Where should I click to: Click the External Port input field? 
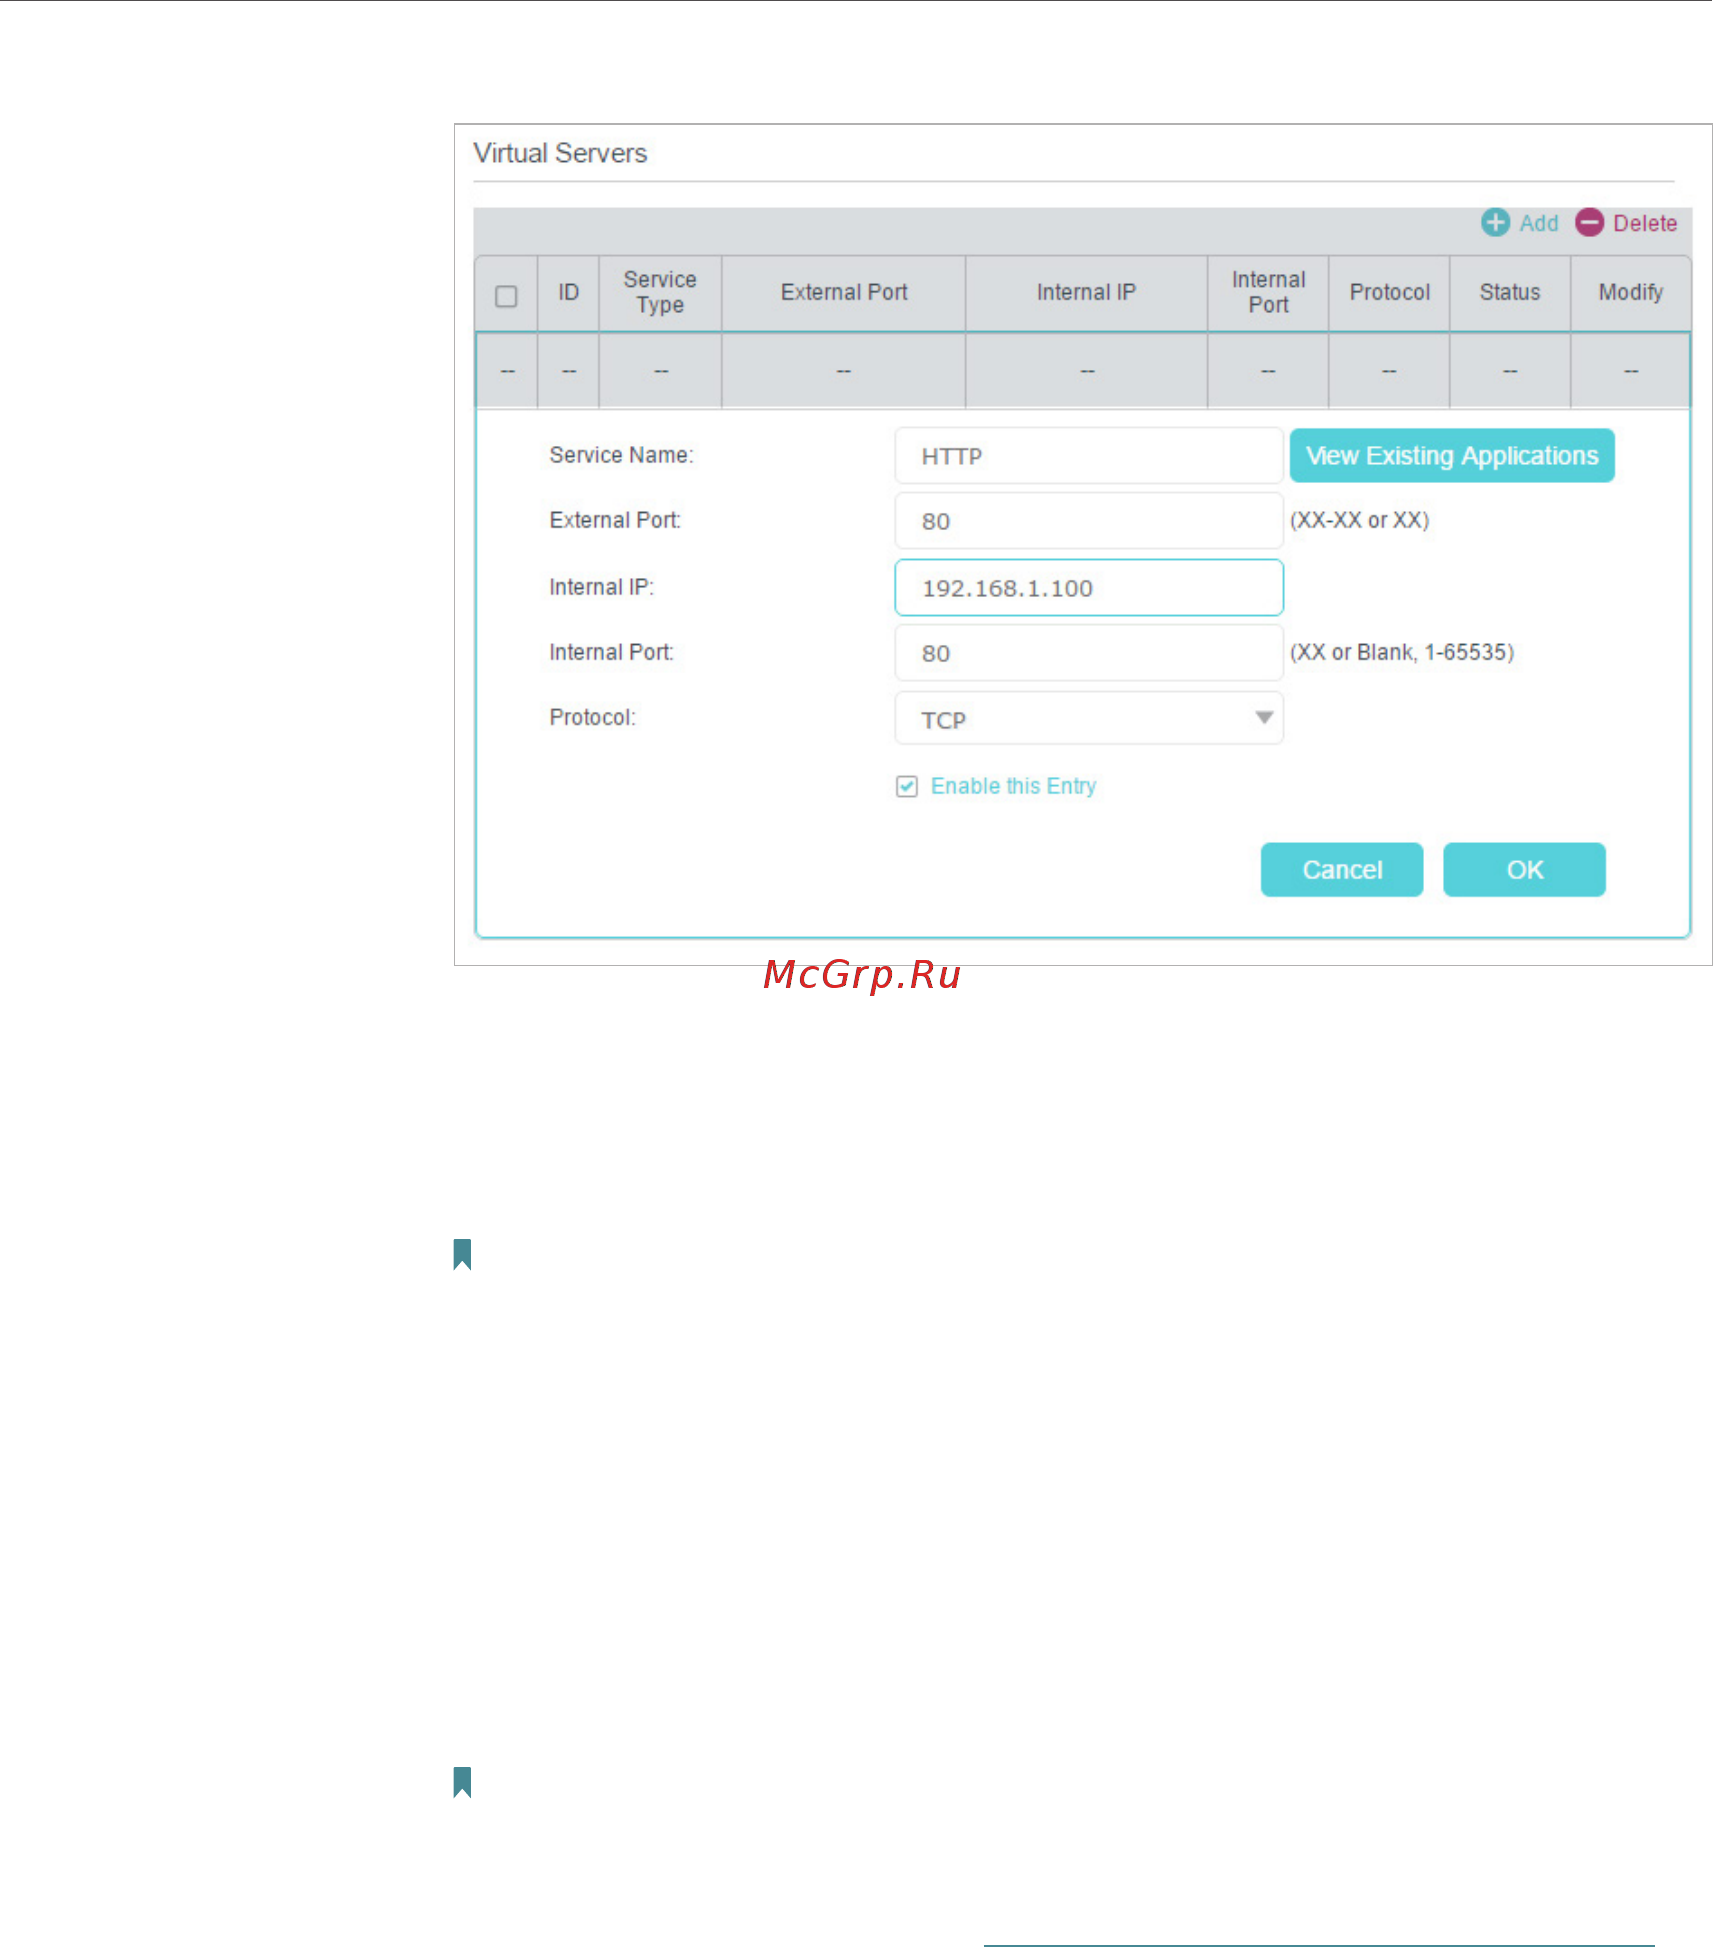point(1089,521)
